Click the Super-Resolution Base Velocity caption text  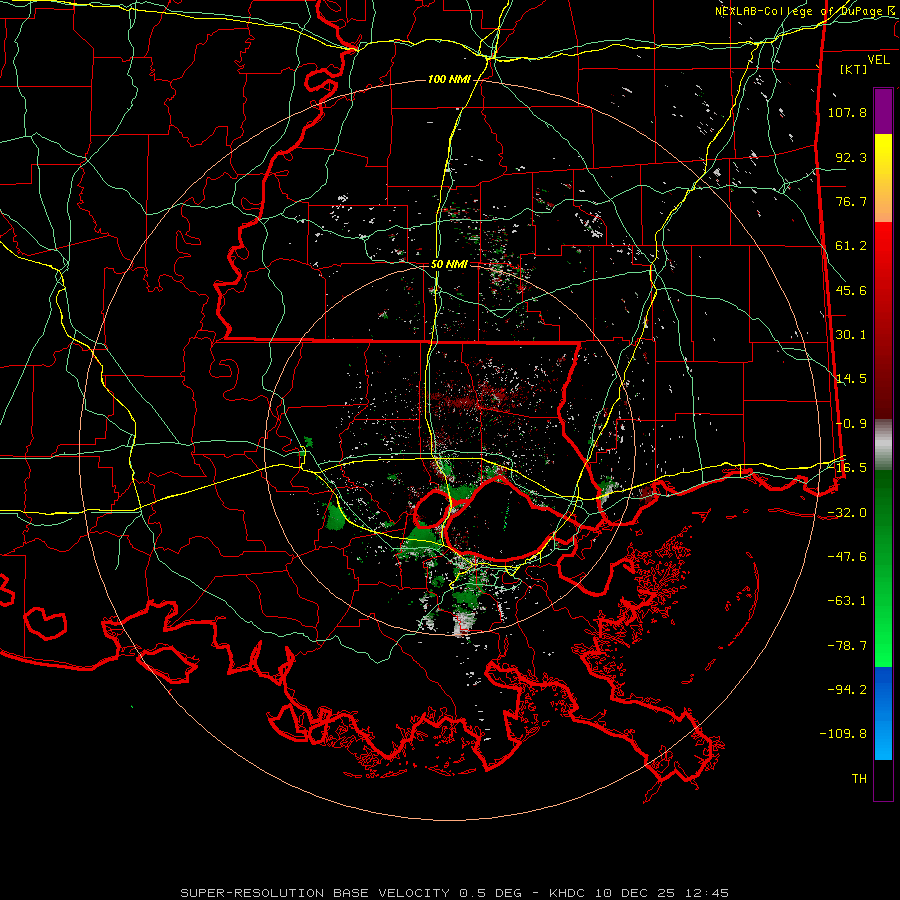click(455, 893)
